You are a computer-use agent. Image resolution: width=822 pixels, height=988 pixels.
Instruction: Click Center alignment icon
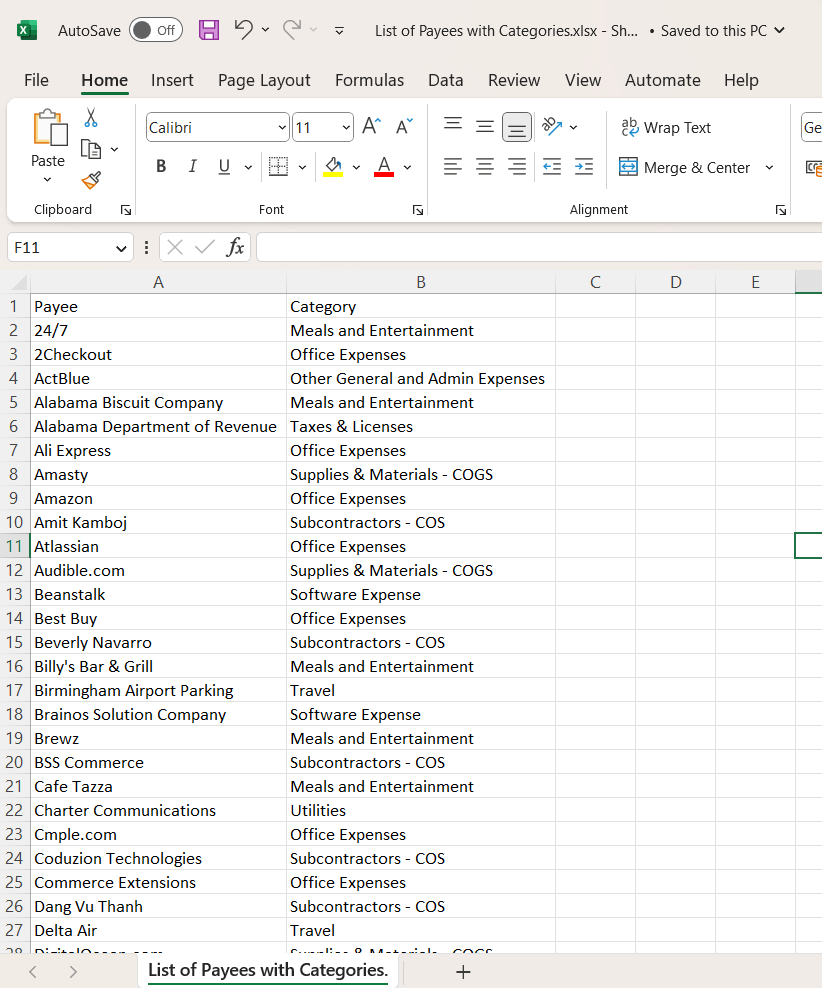pos(484,167)
